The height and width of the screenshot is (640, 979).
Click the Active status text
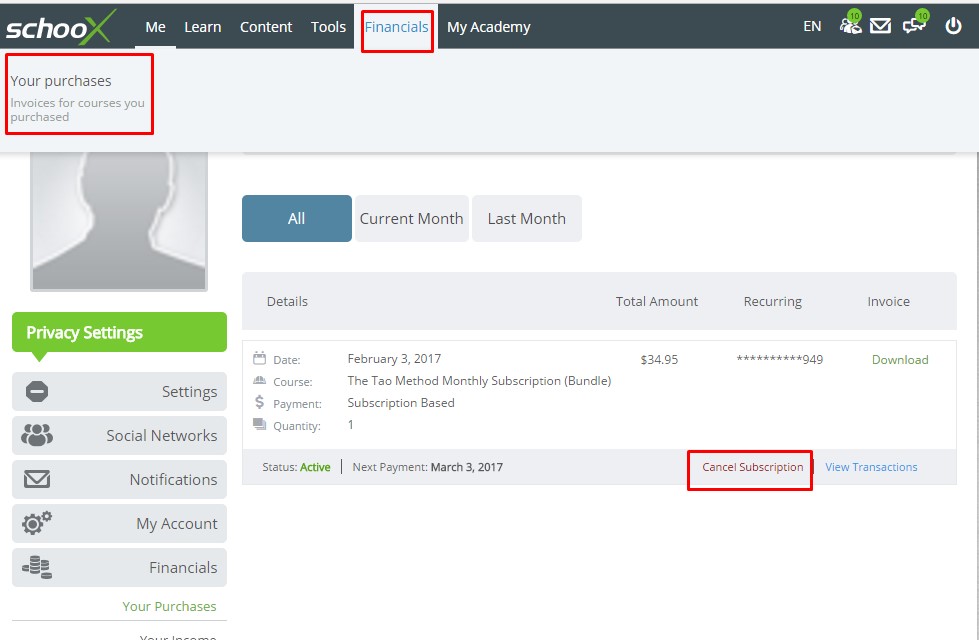tap(315, 467)
